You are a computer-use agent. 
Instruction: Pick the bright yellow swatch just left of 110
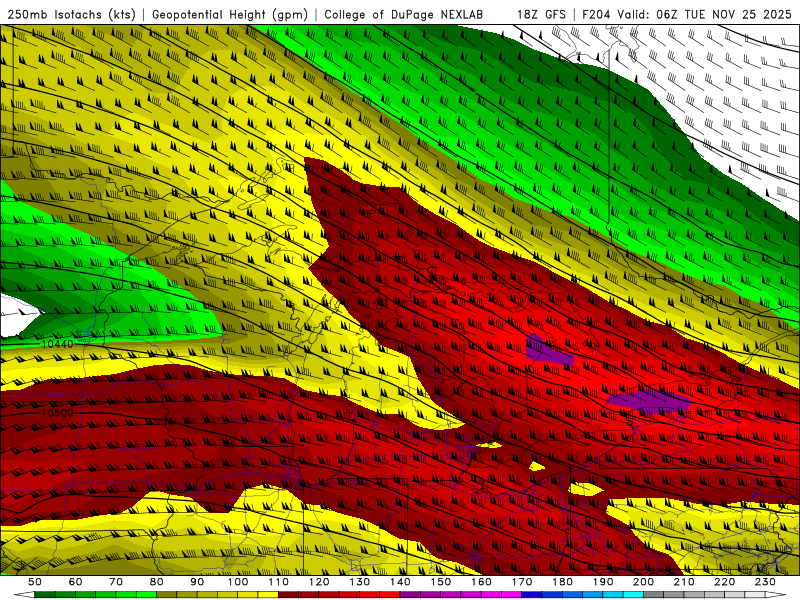click(x=268, y=595)
